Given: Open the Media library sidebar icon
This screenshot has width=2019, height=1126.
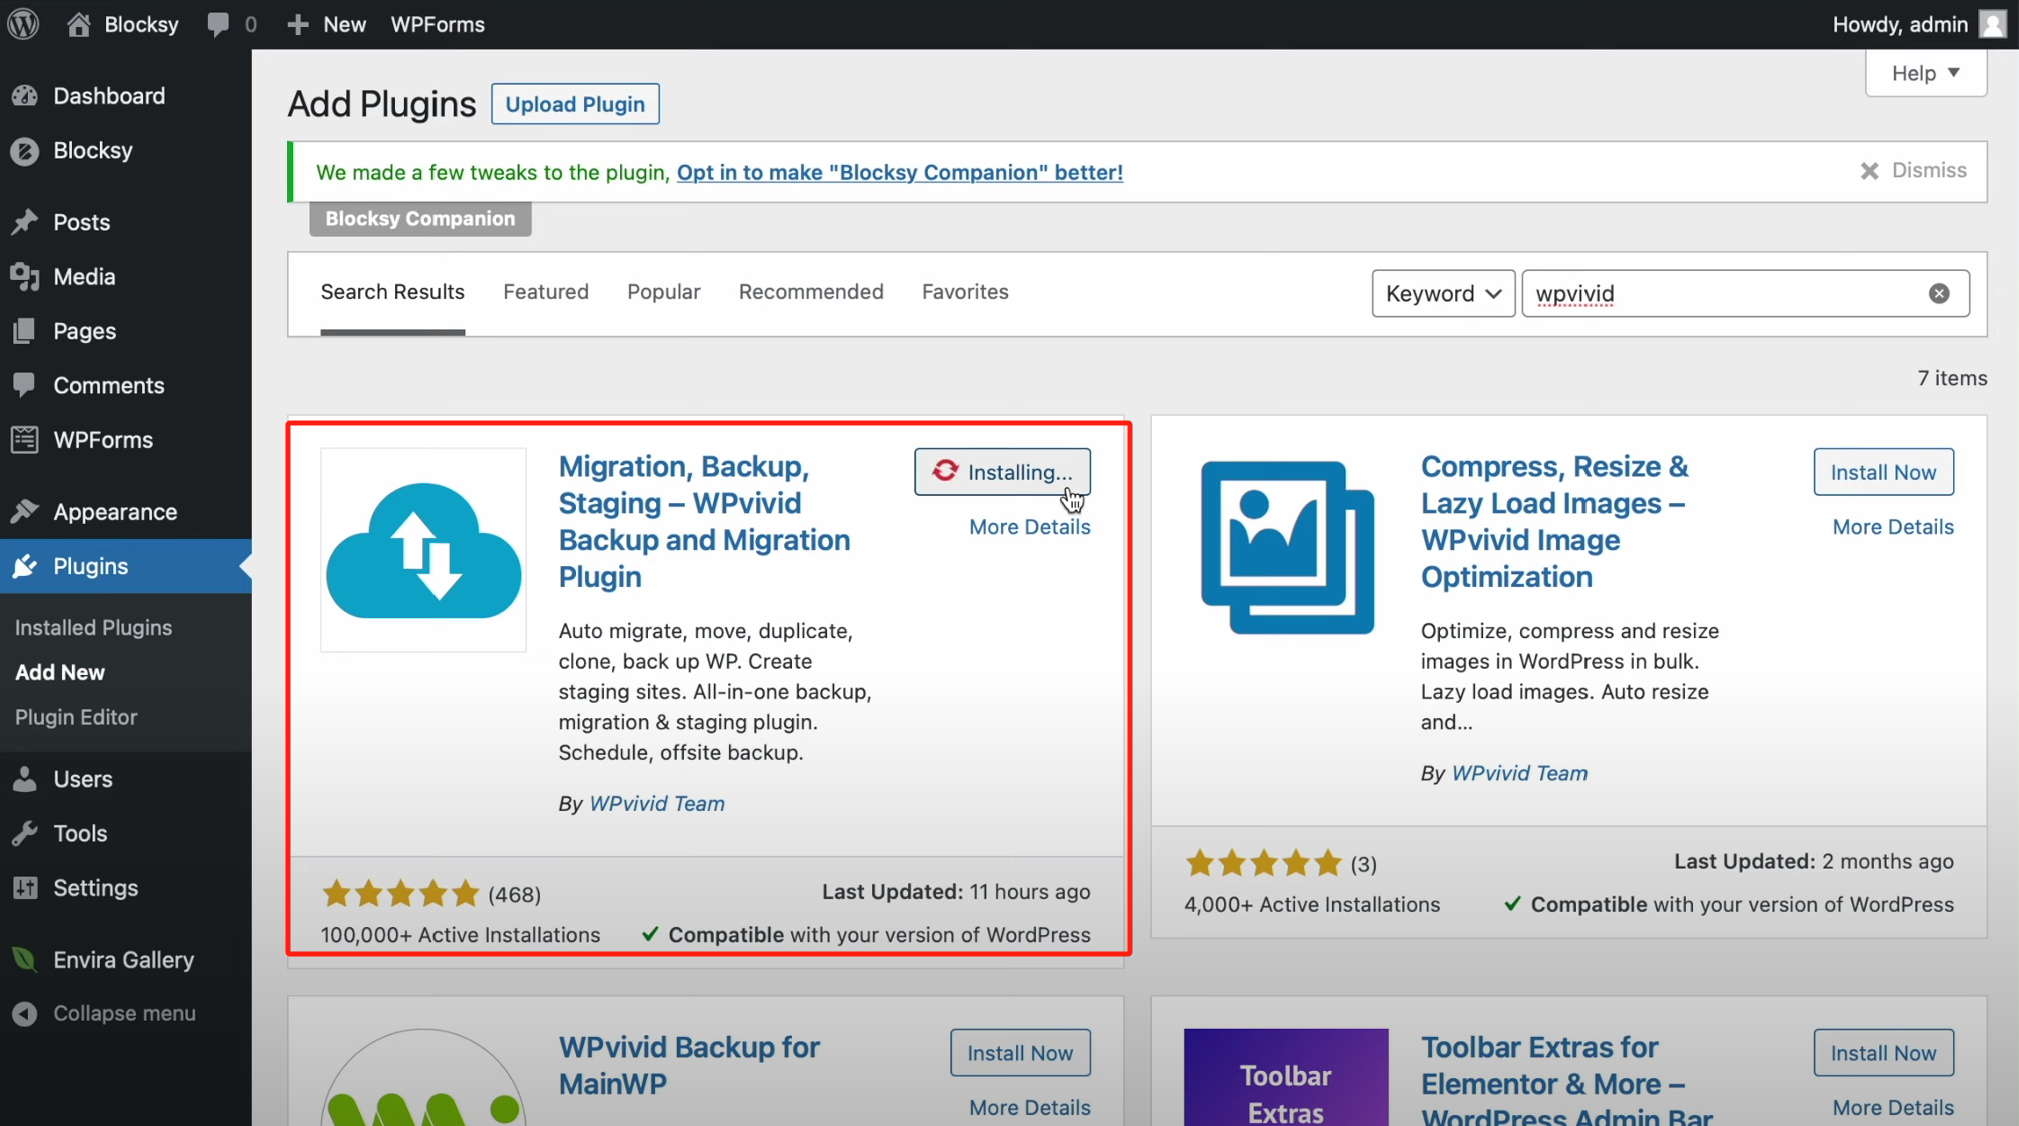Looking at the screenshot, I should (25, 277).
